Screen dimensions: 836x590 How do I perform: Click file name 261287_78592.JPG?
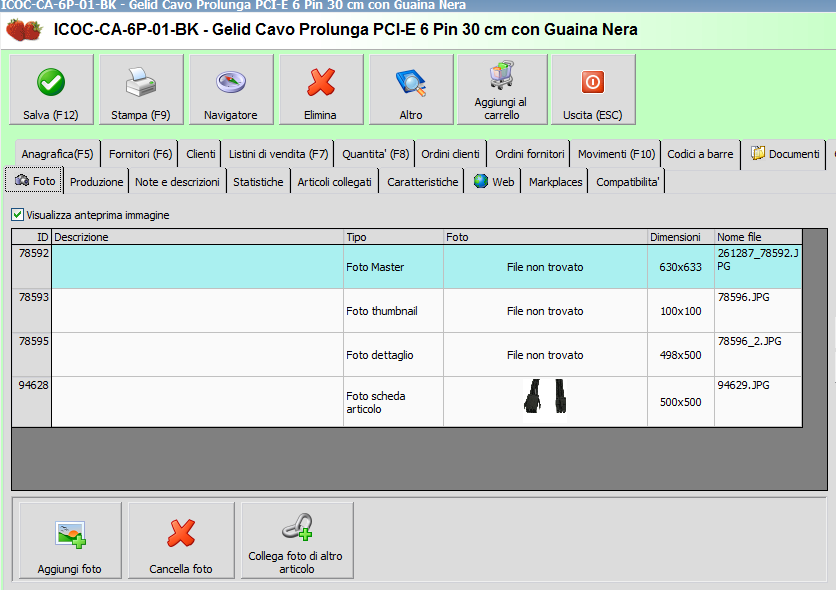[758, 260]
